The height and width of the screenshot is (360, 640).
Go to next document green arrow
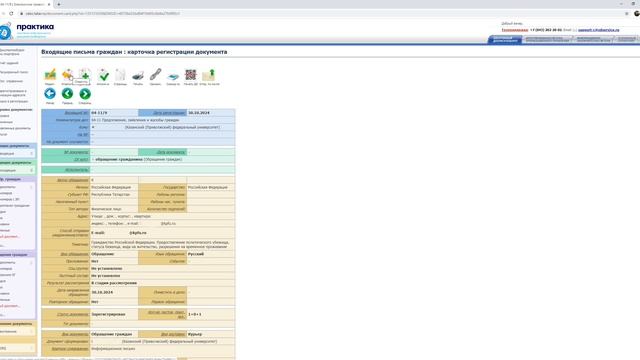point(85,94)
